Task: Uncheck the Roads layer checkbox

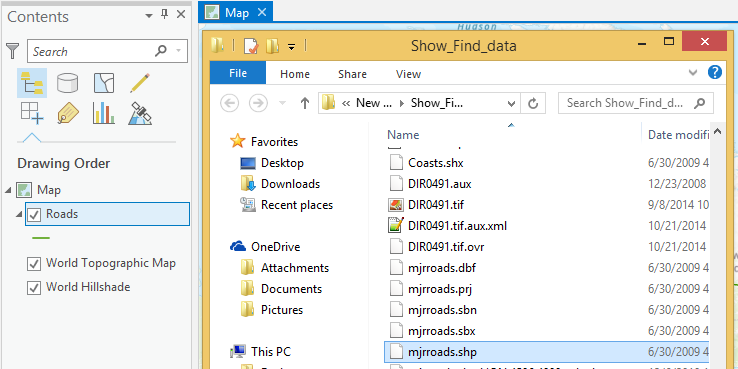Action: coord(34,215)
